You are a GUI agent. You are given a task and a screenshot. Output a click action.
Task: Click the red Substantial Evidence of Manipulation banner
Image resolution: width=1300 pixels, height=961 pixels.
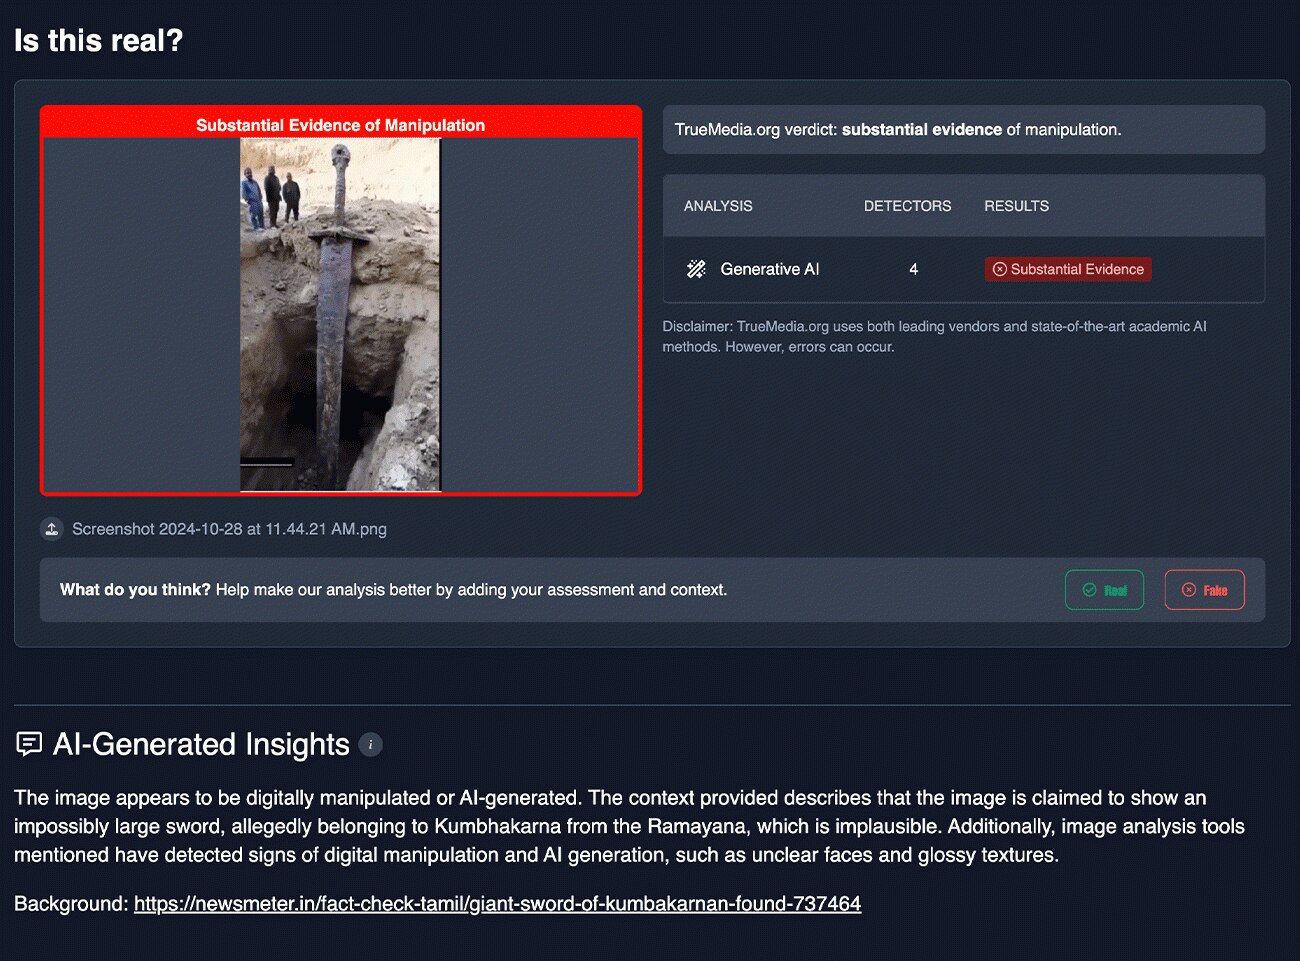(x=340, y=125)
